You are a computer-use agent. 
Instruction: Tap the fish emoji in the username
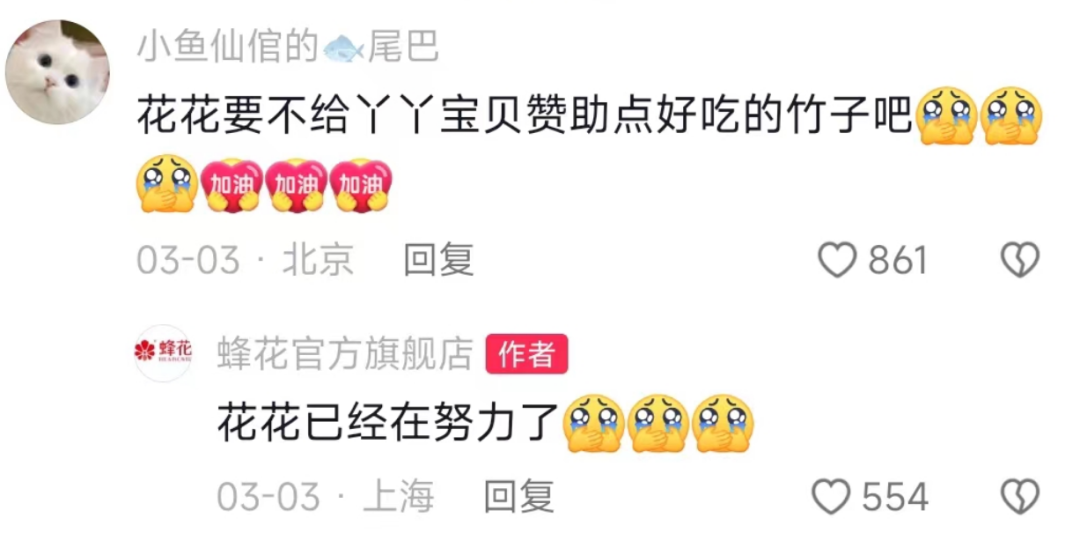tap(343, 50)
